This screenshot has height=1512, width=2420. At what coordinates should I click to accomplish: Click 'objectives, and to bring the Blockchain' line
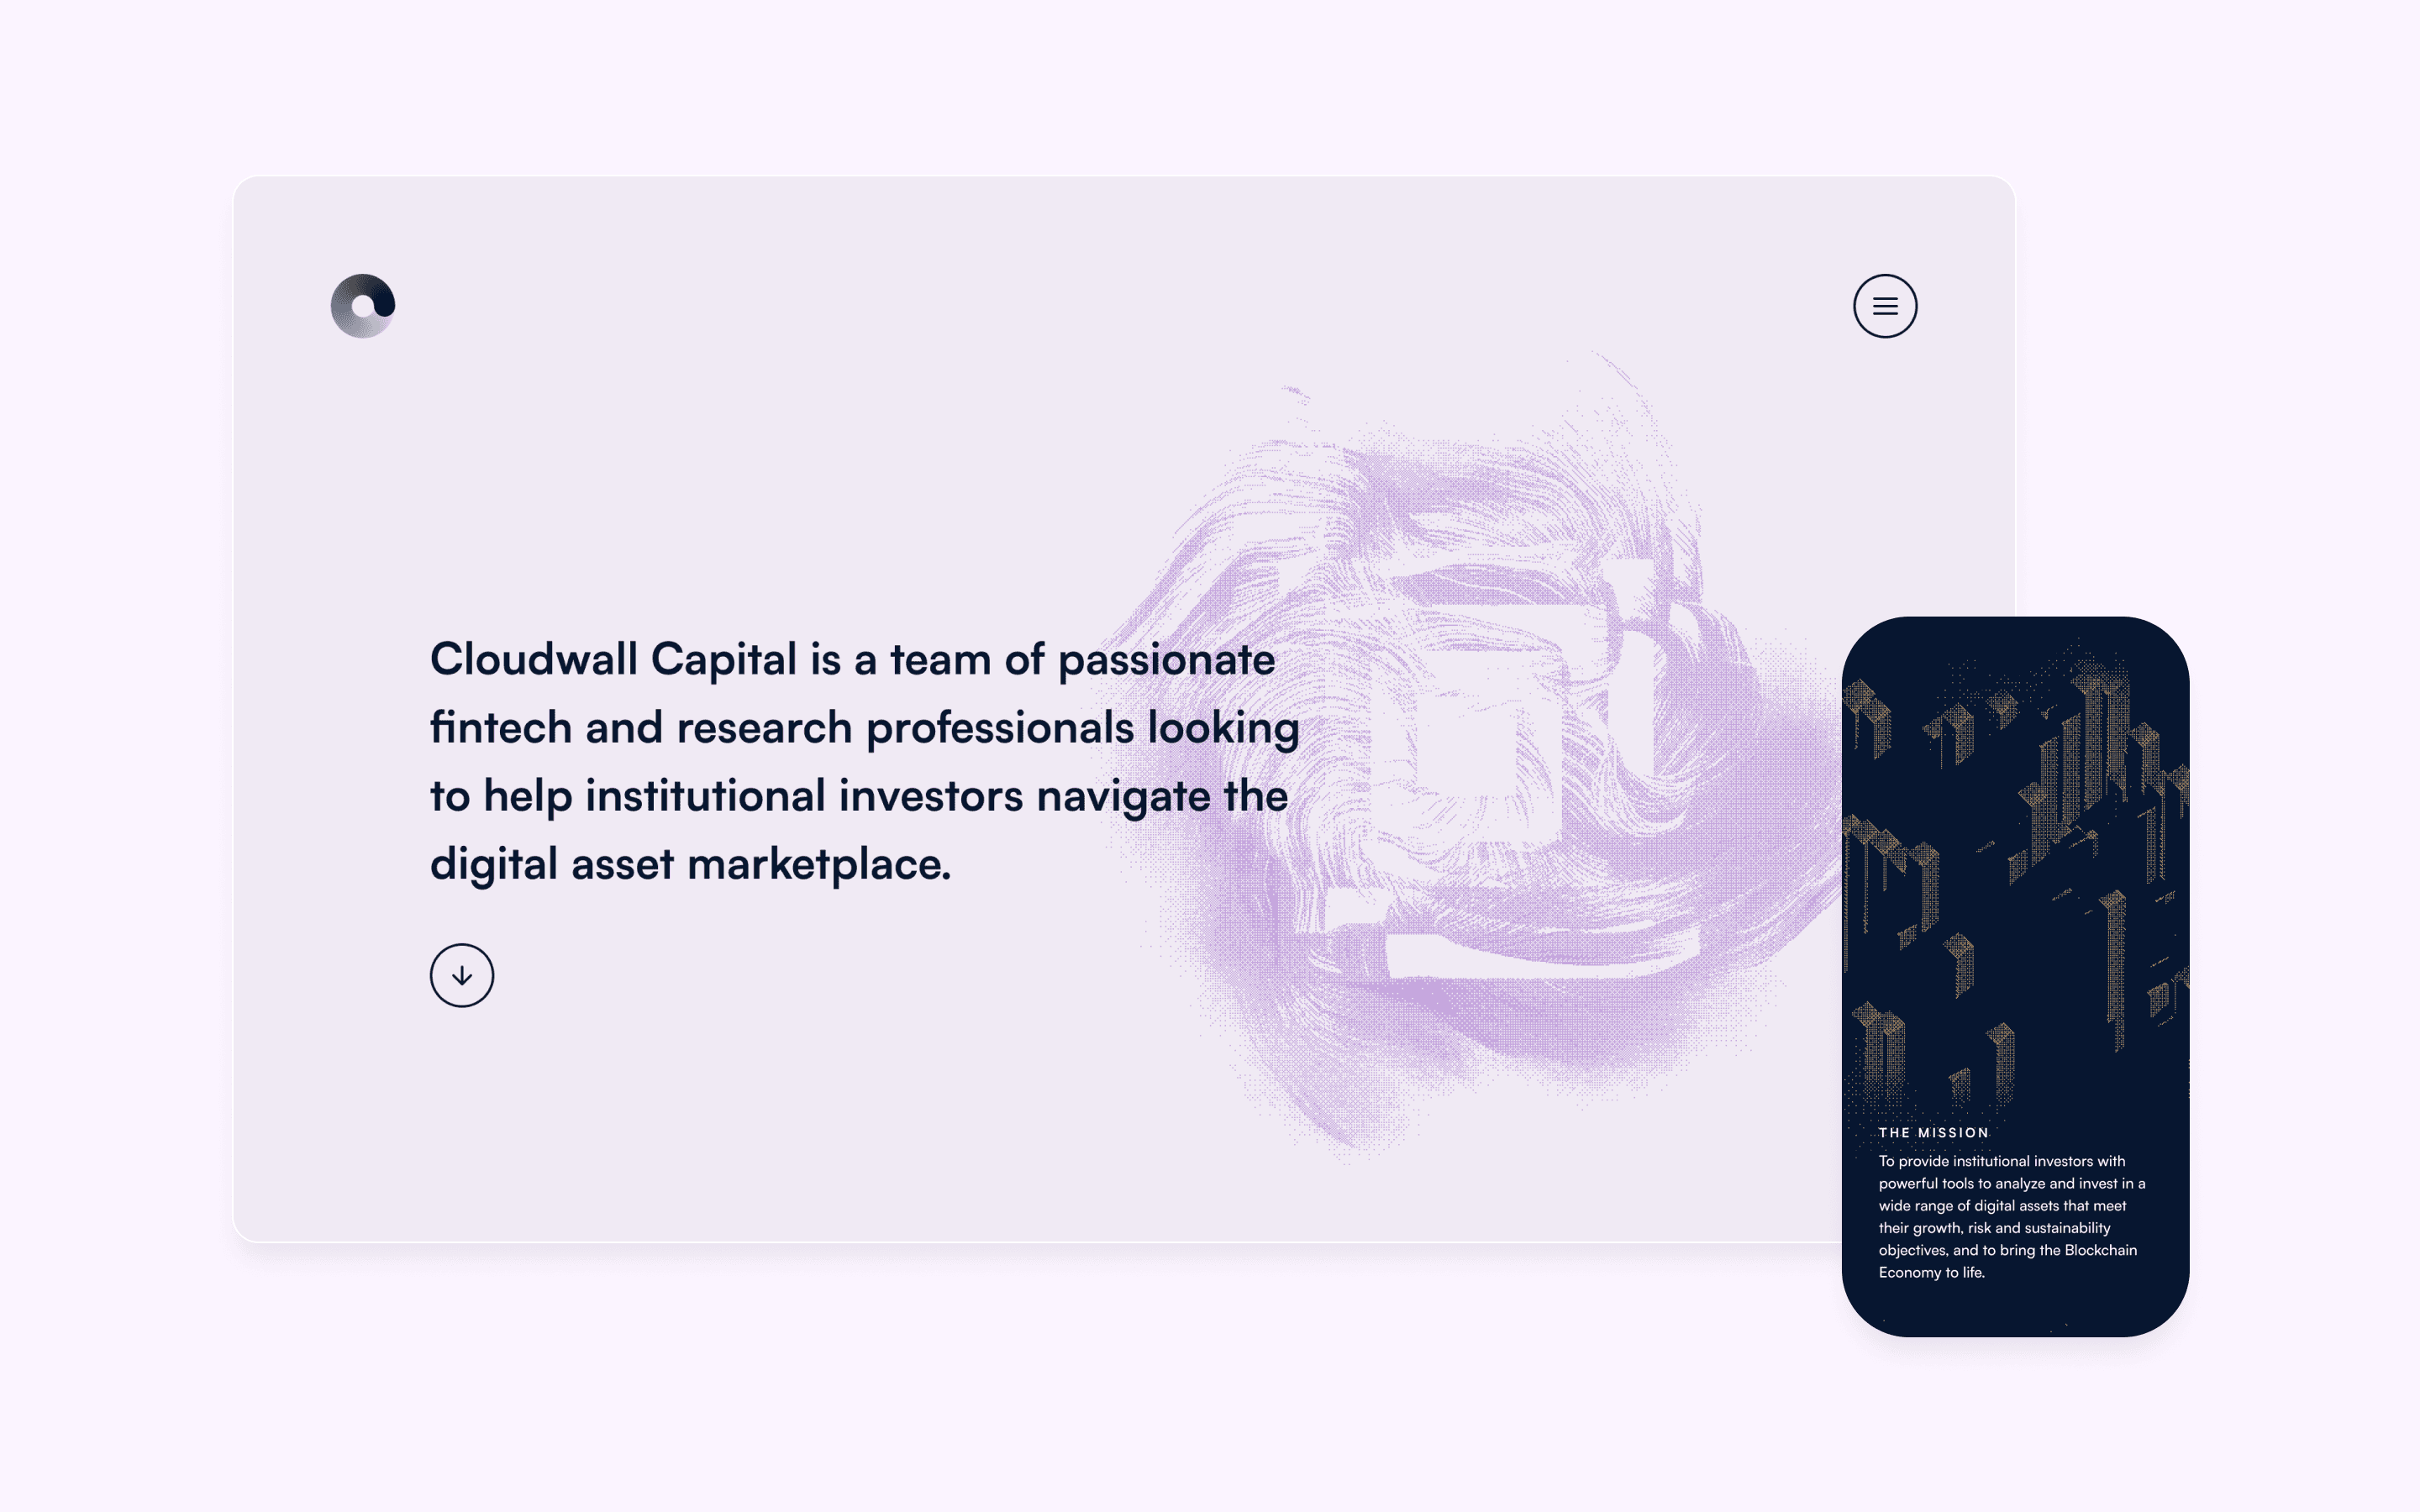pyautogui.click(x=2007, y=1250)
